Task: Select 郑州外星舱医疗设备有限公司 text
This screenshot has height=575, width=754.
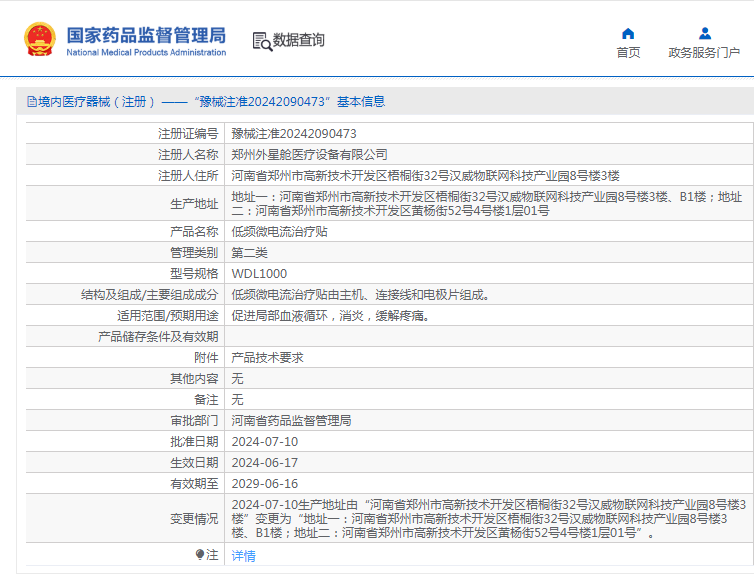Action: point(309,155)
